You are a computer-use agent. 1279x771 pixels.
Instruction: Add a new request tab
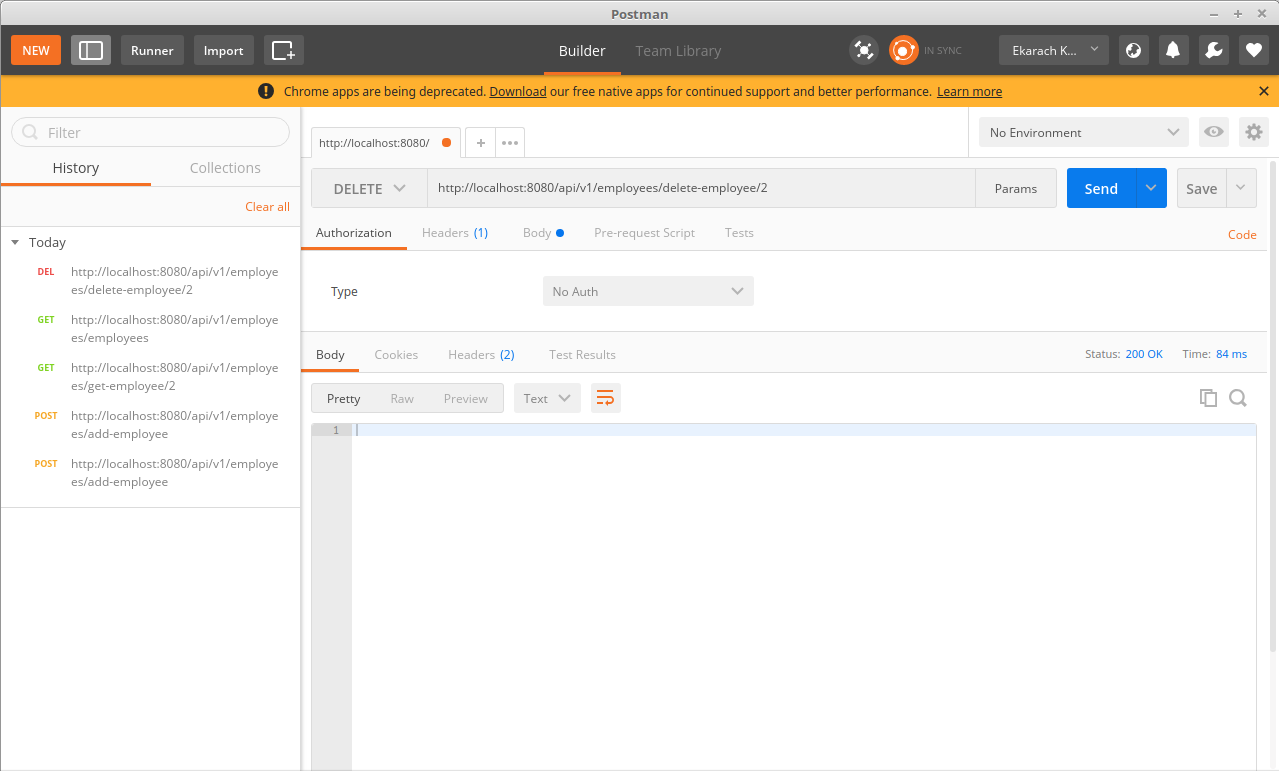480,143
